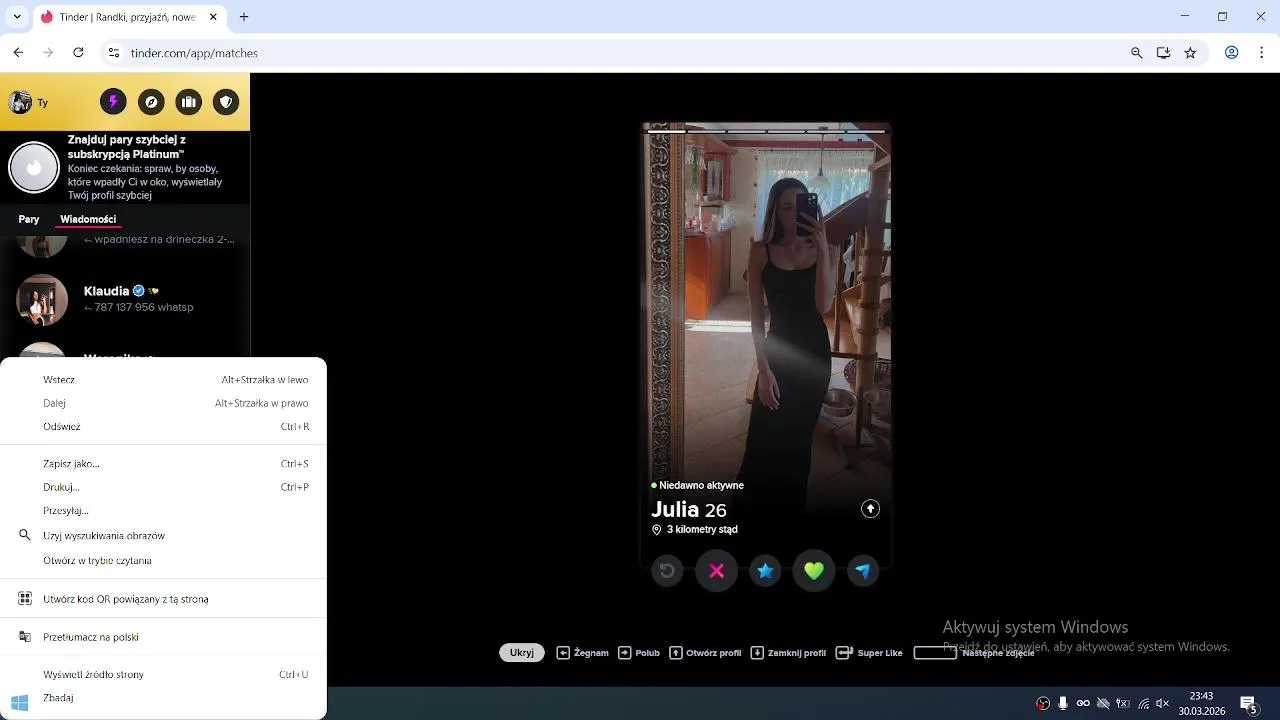Click Klaudia's blue verified badge
Image resolution: width=1280 pixels, height=720 pixels.
coord(139,291)
